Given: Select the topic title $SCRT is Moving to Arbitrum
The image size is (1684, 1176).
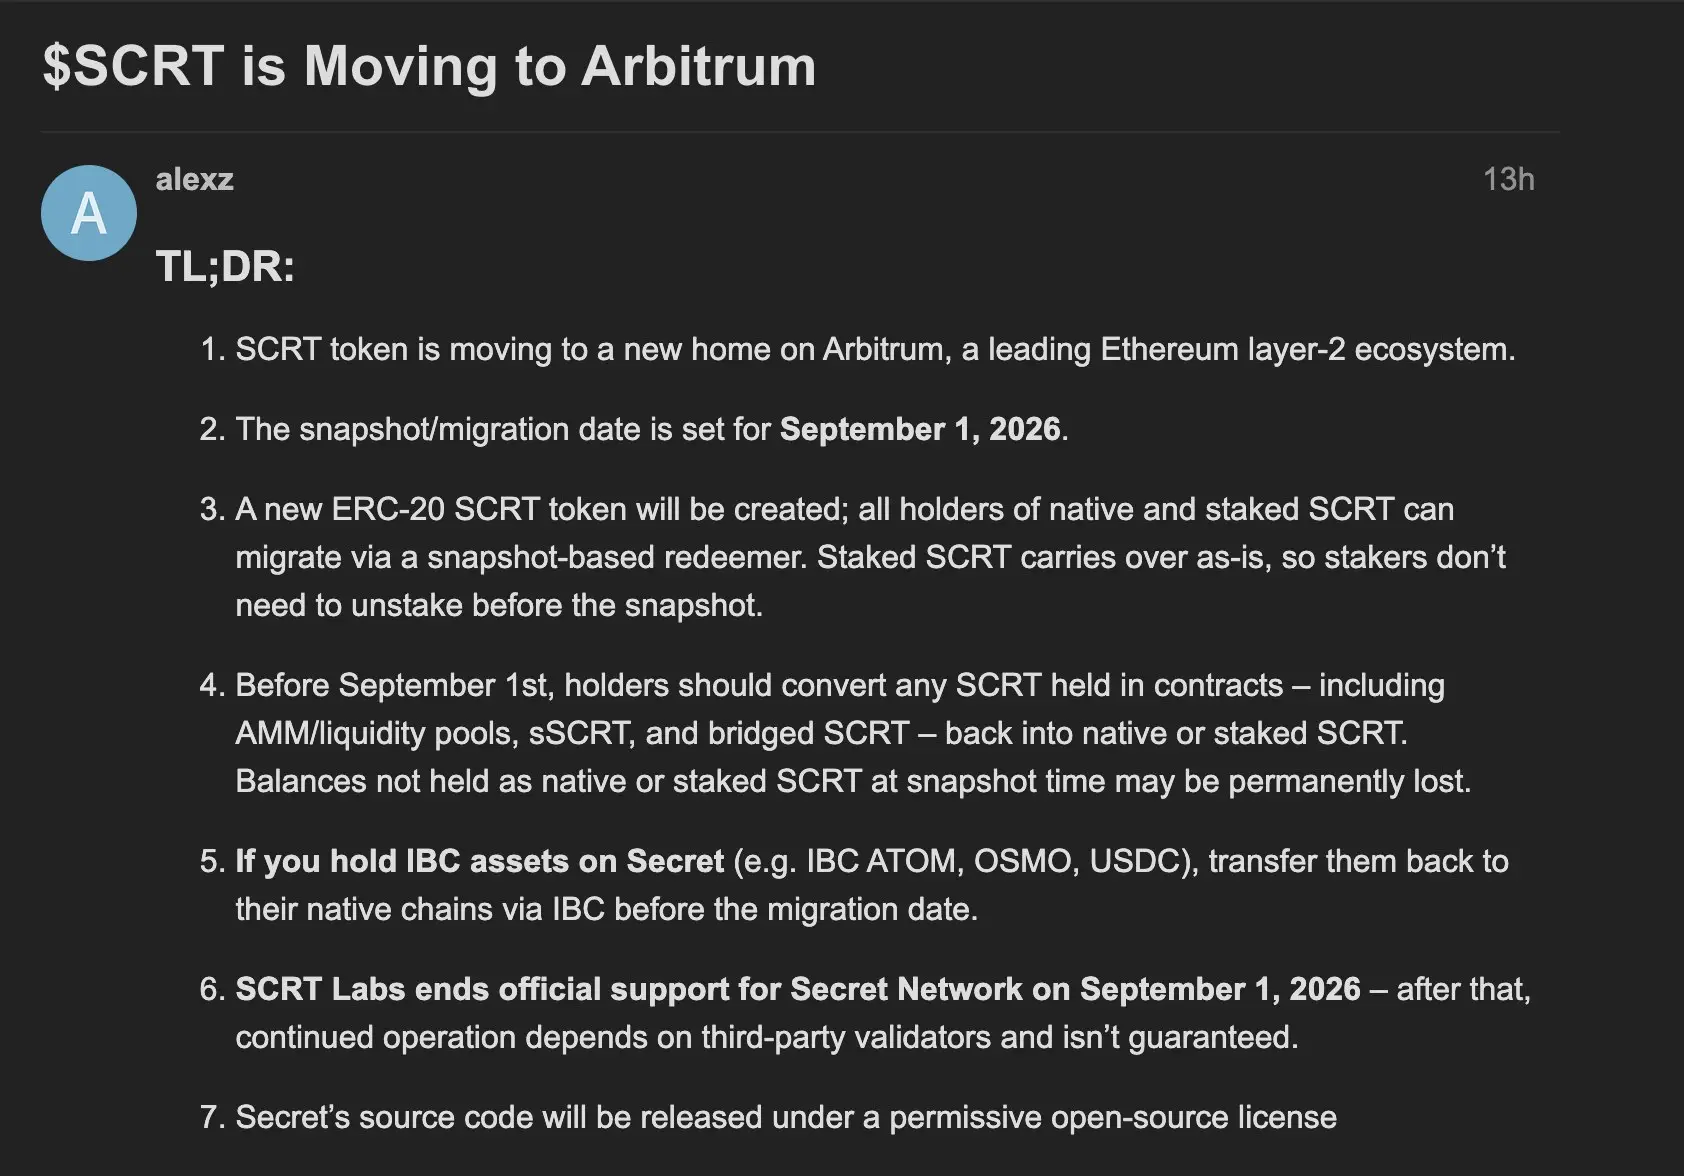Looking at the screenshot, I should [x=430, y=67].
